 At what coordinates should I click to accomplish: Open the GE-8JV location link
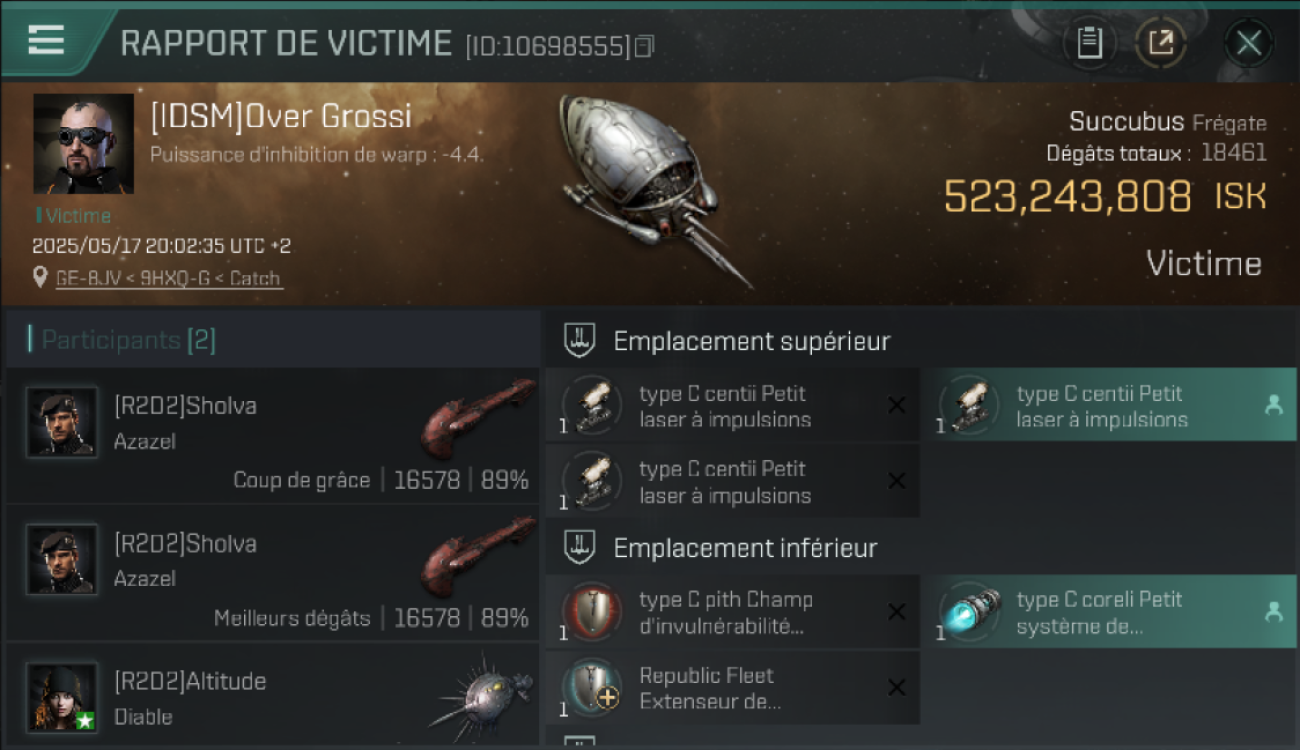168,279
